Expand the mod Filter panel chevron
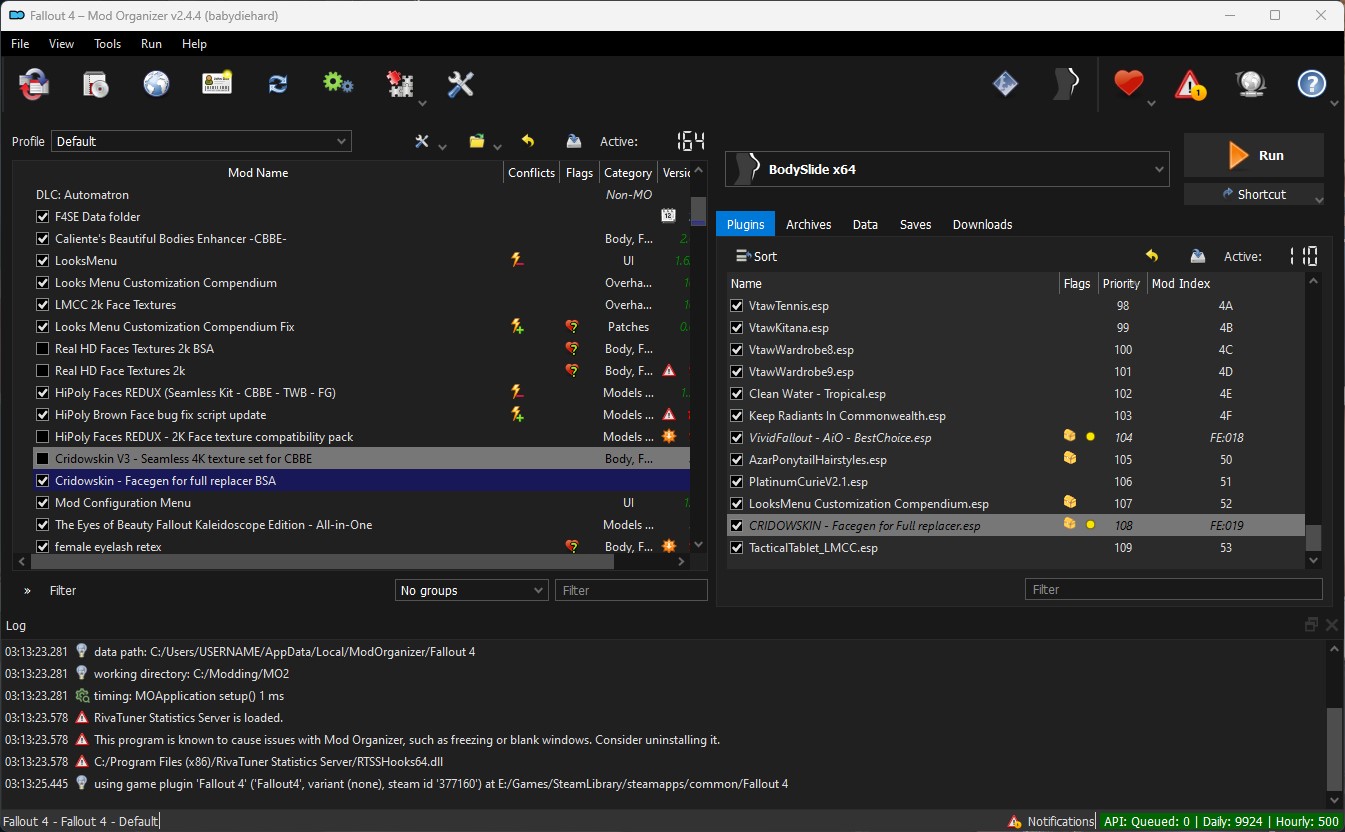The image size is (1345, 832). click(x=27, y=591)
